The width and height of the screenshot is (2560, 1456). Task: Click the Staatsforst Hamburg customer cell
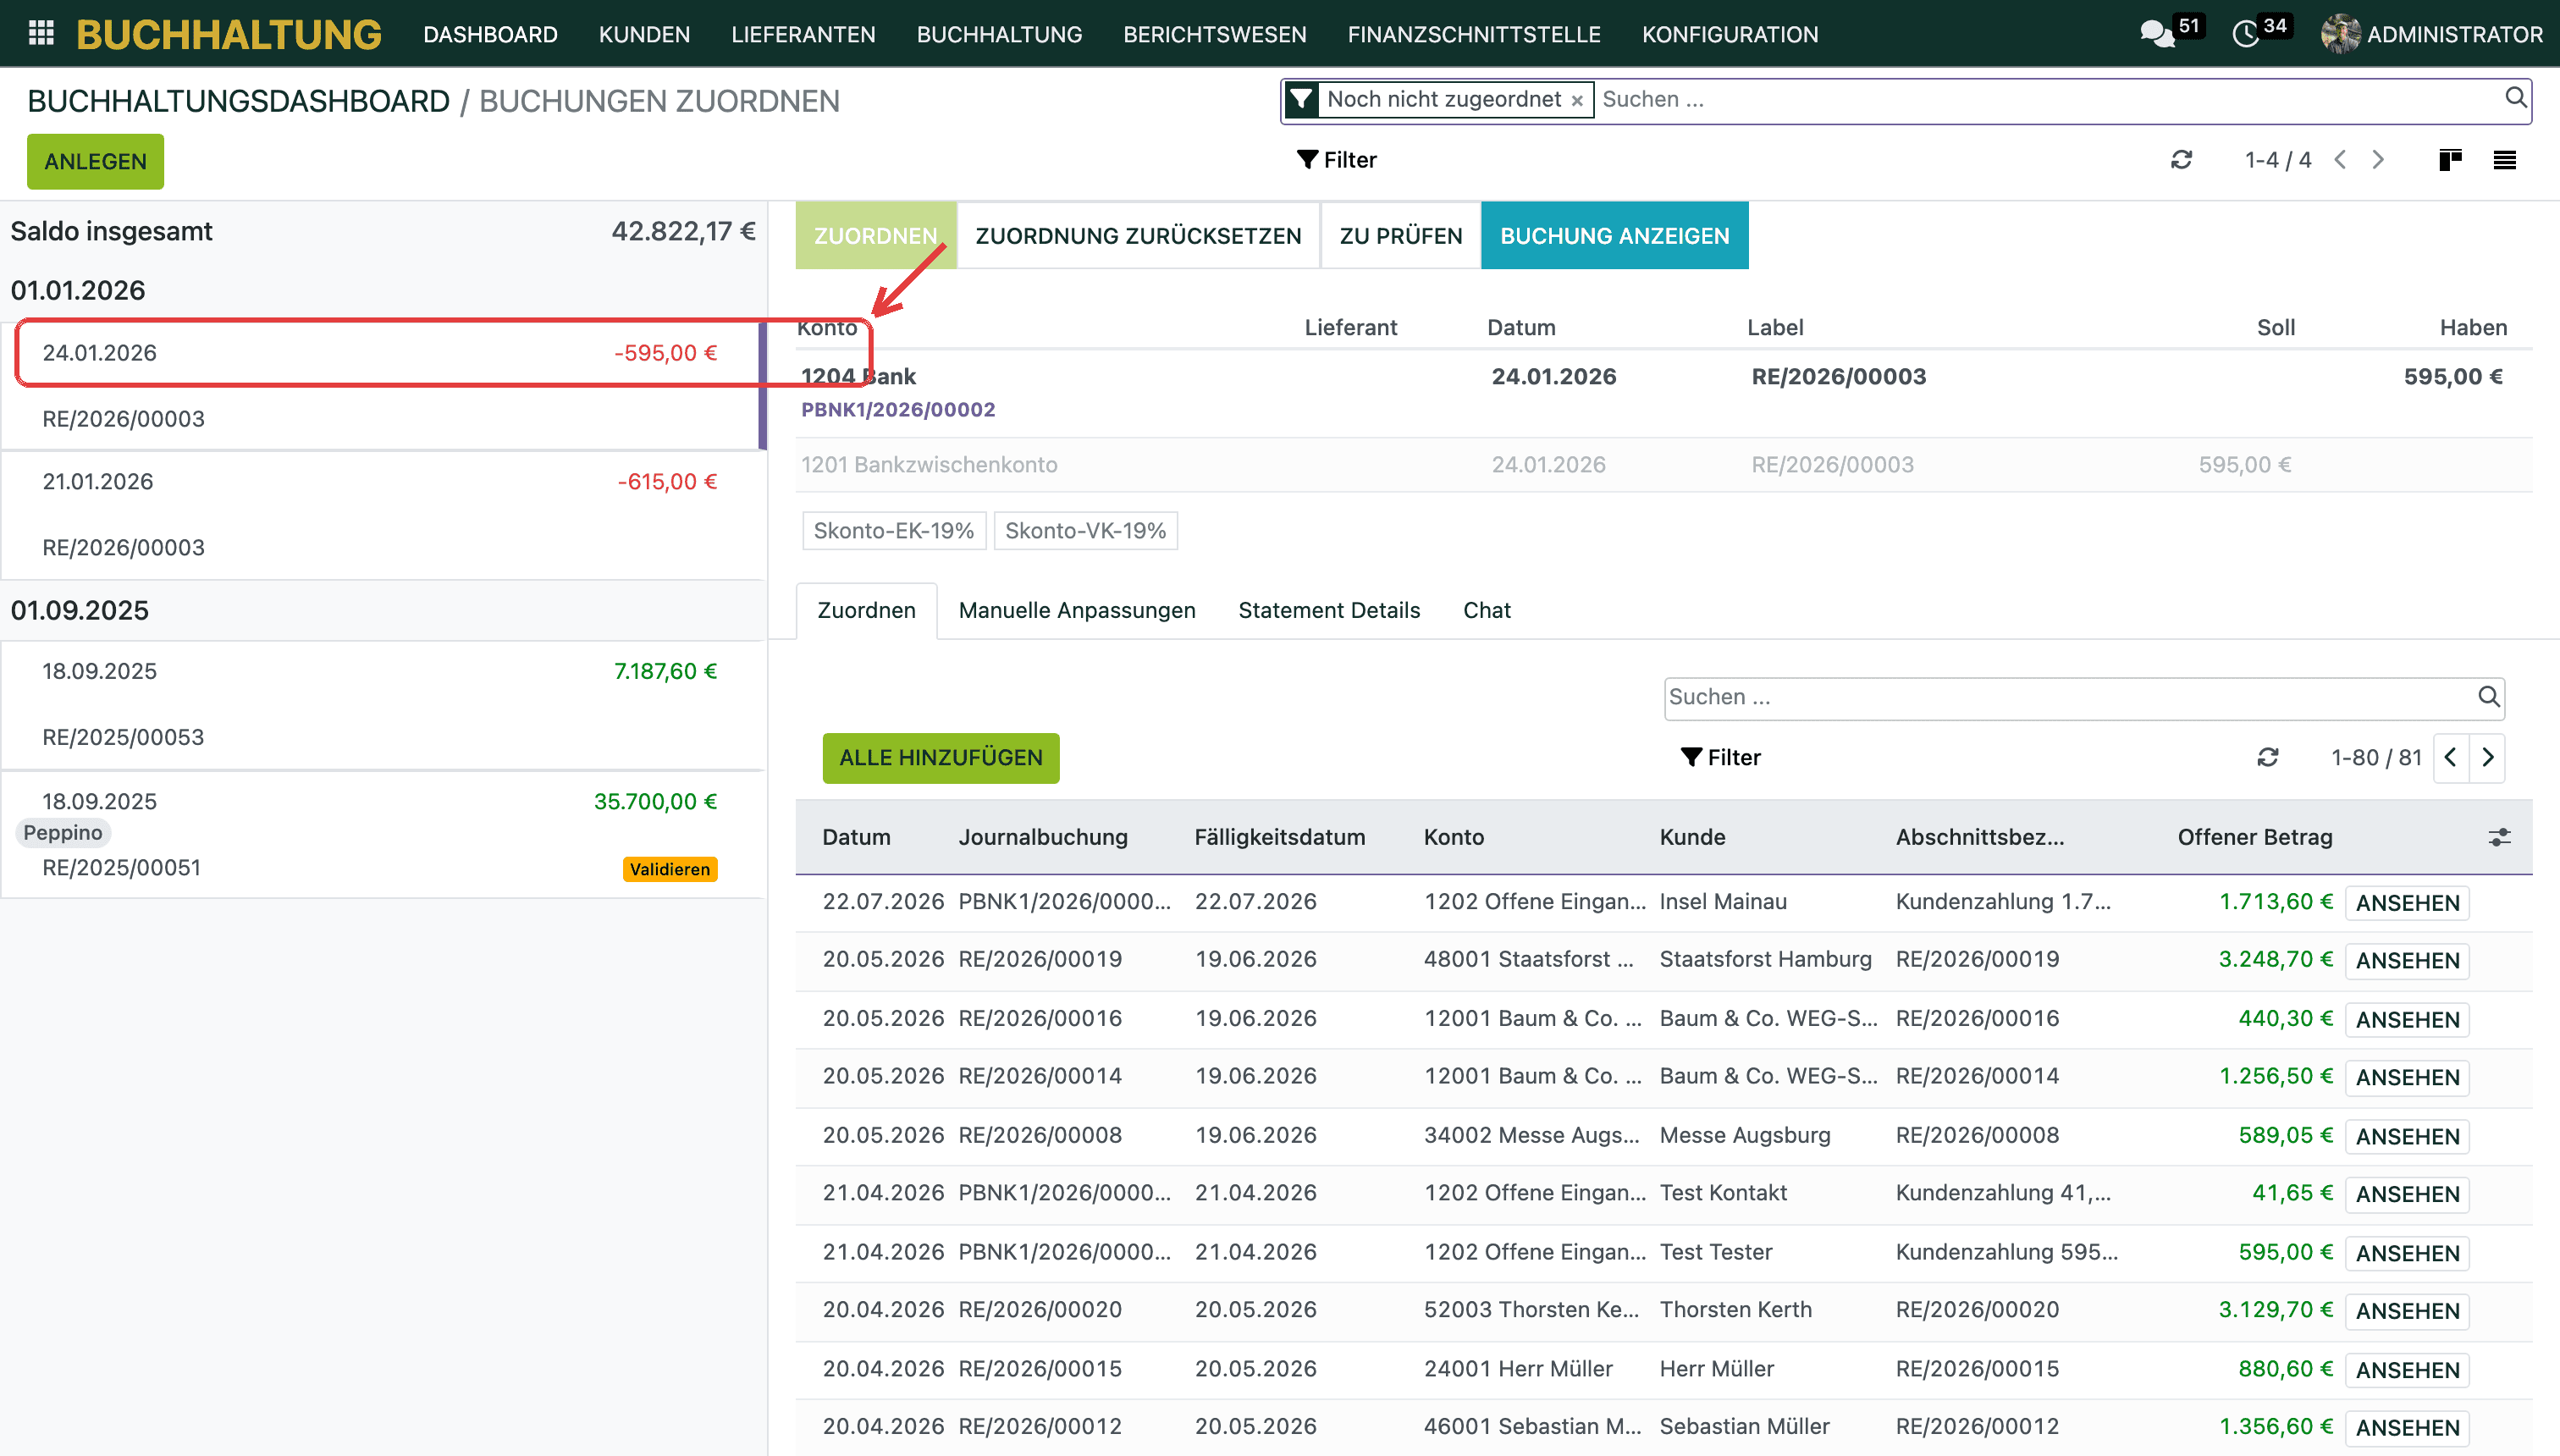click(x=1766, y=959)
